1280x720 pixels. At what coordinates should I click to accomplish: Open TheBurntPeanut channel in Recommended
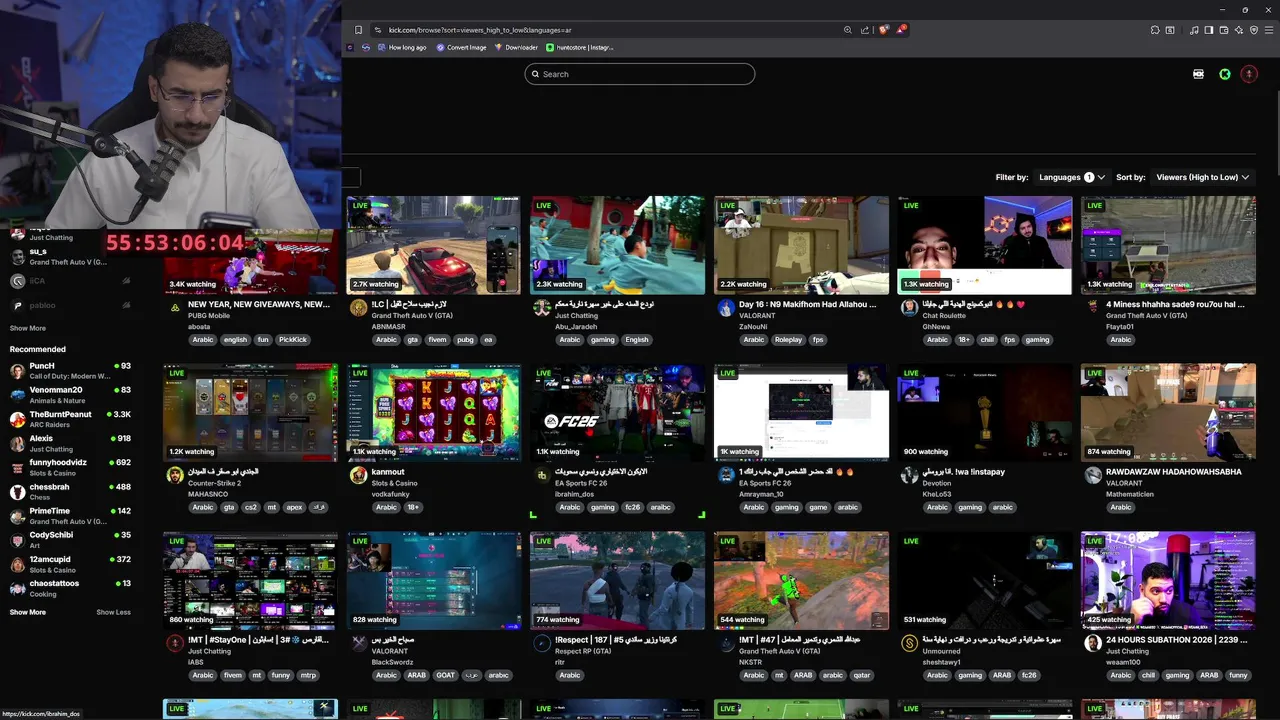click(70, 418)
